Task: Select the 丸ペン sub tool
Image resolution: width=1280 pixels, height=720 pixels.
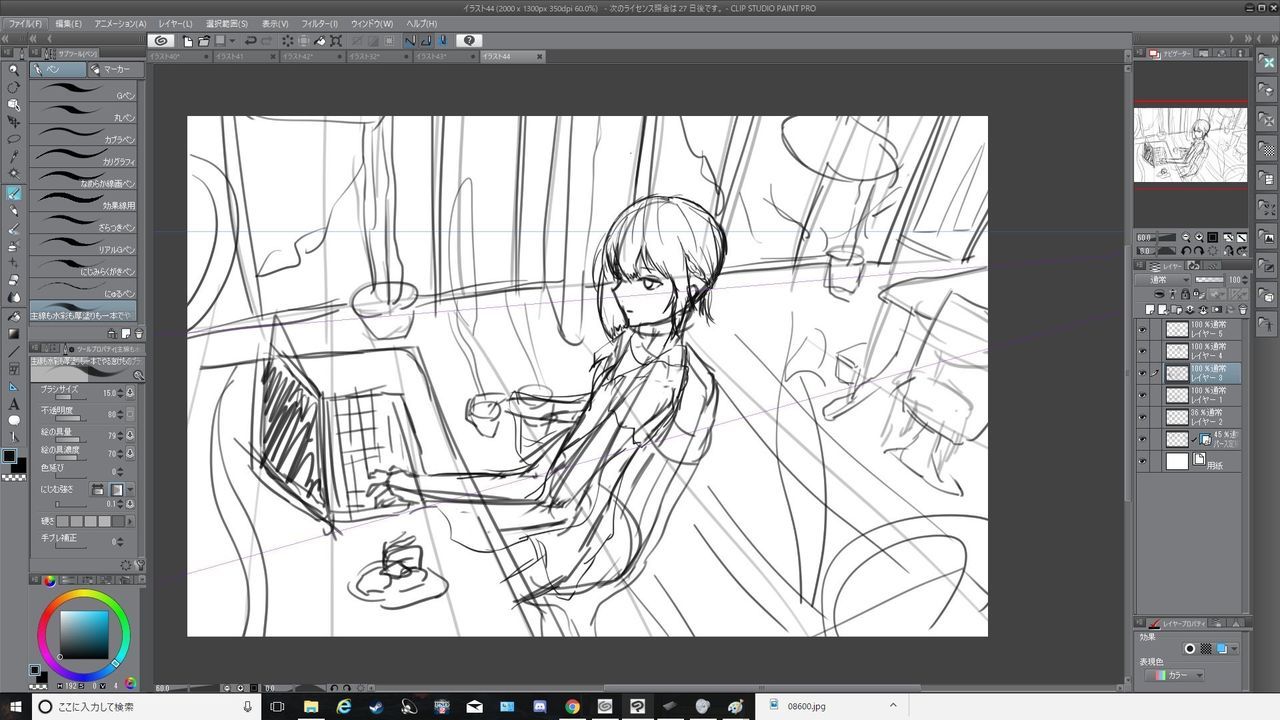Action: [83, 114]
